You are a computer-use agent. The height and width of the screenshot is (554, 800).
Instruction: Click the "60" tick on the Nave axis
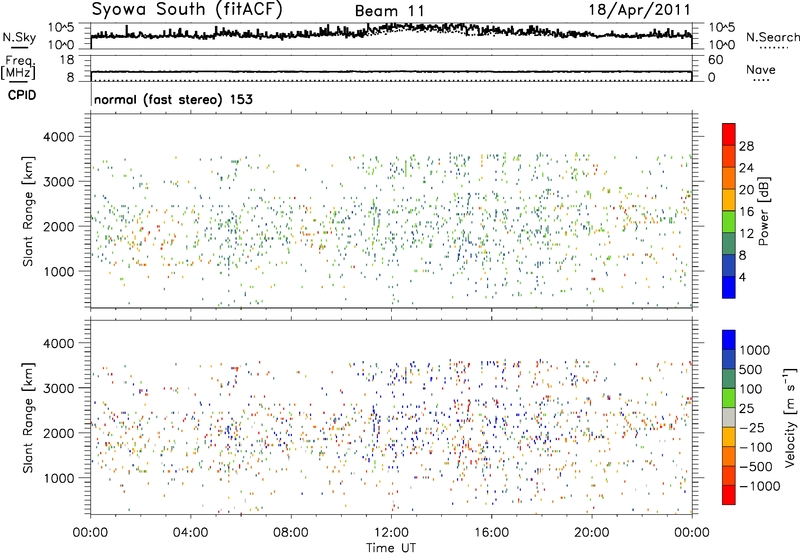tap(715, 60)
